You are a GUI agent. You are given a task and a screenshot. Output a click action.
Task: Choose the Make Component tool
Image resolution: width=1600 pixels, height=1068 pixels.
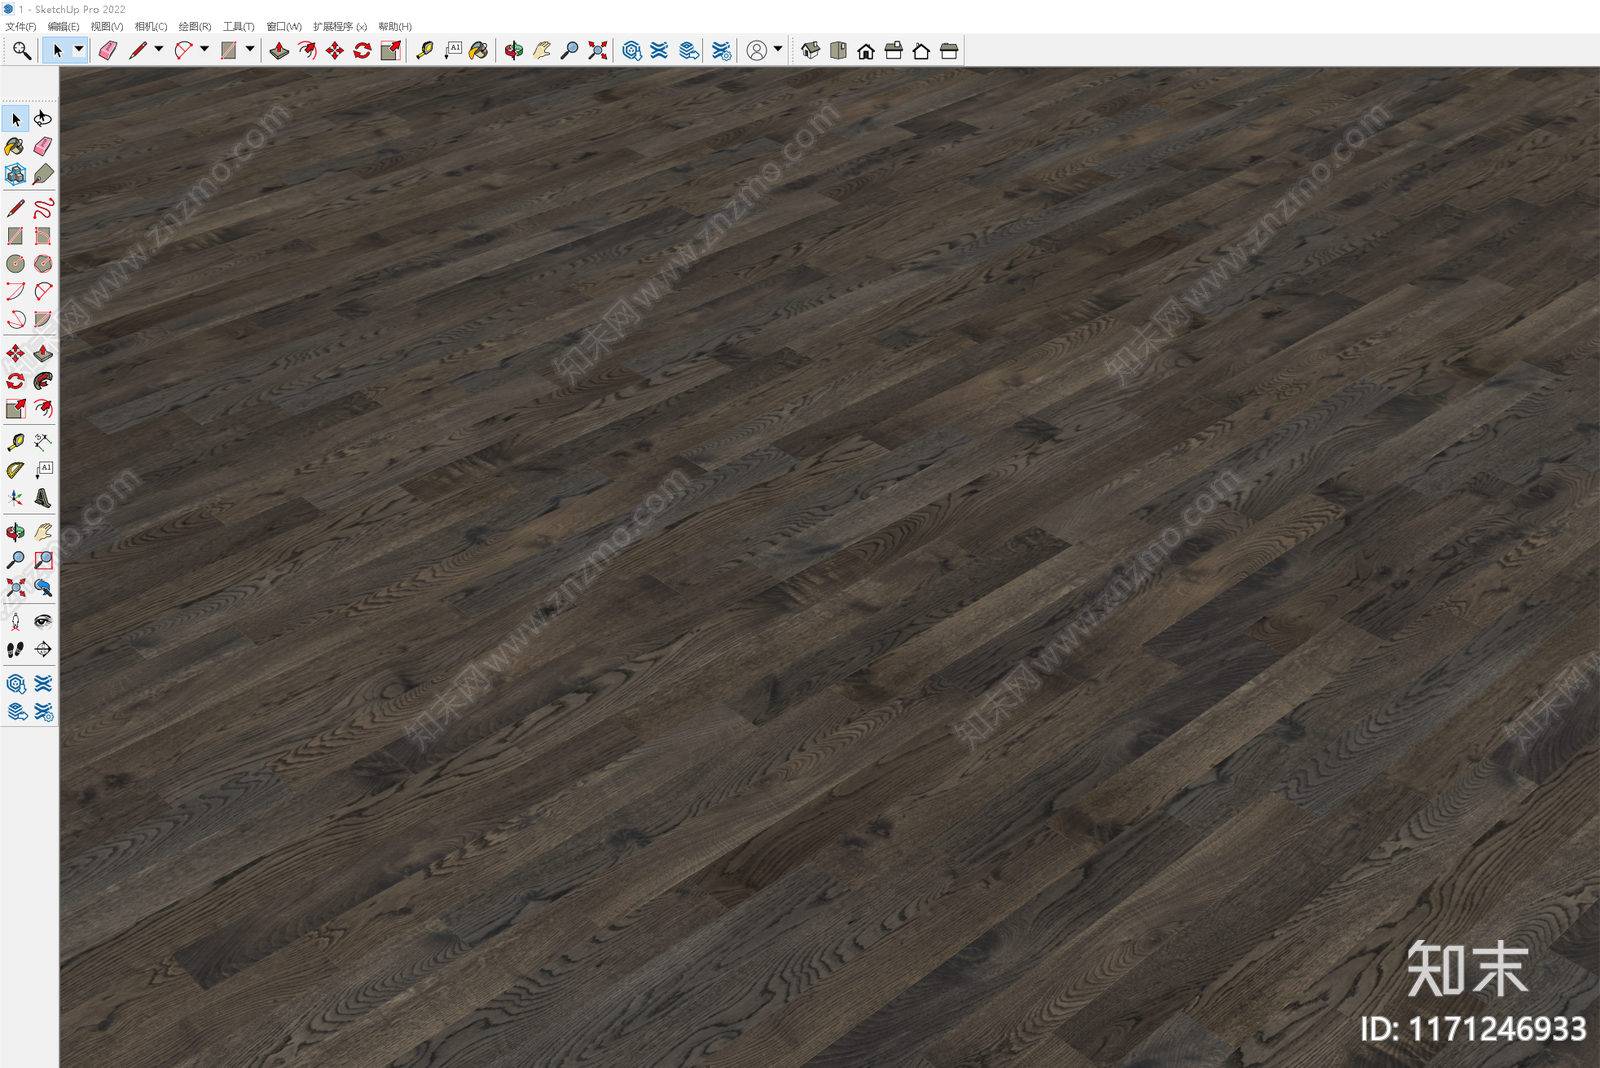[x=15, y=175]
